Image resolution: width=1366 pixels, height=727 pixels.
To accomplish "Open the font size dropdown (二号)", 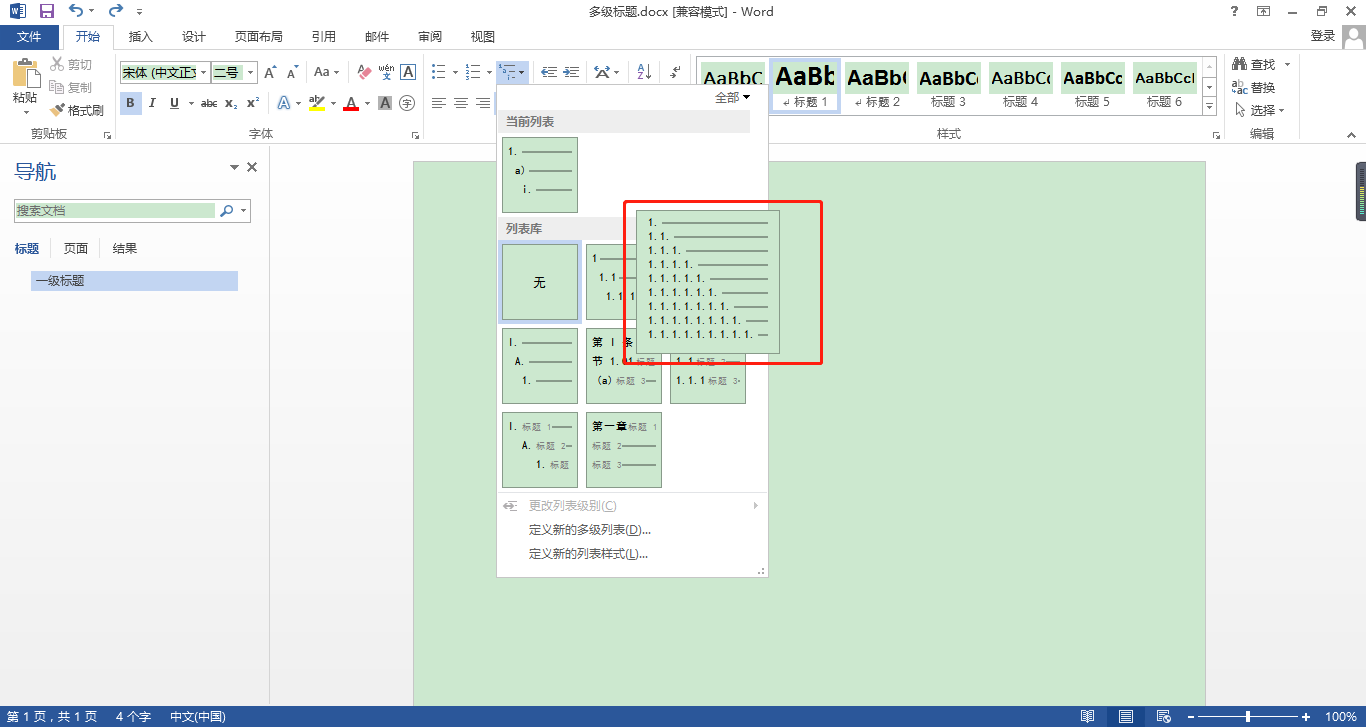I will pos(251,72).
